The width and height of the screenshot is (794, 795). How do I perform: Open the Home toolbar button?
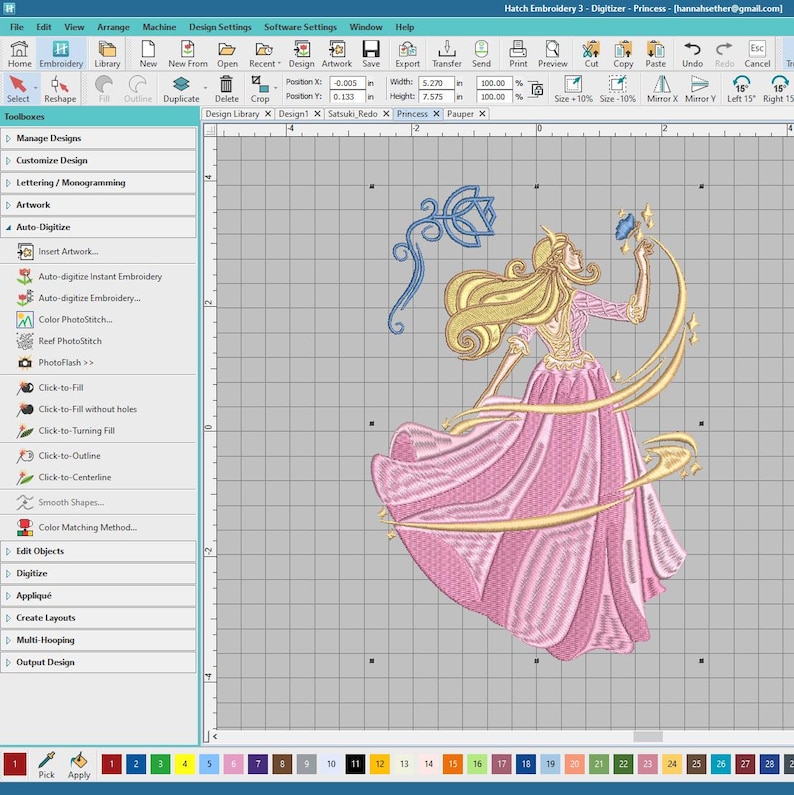coord(19,54)
